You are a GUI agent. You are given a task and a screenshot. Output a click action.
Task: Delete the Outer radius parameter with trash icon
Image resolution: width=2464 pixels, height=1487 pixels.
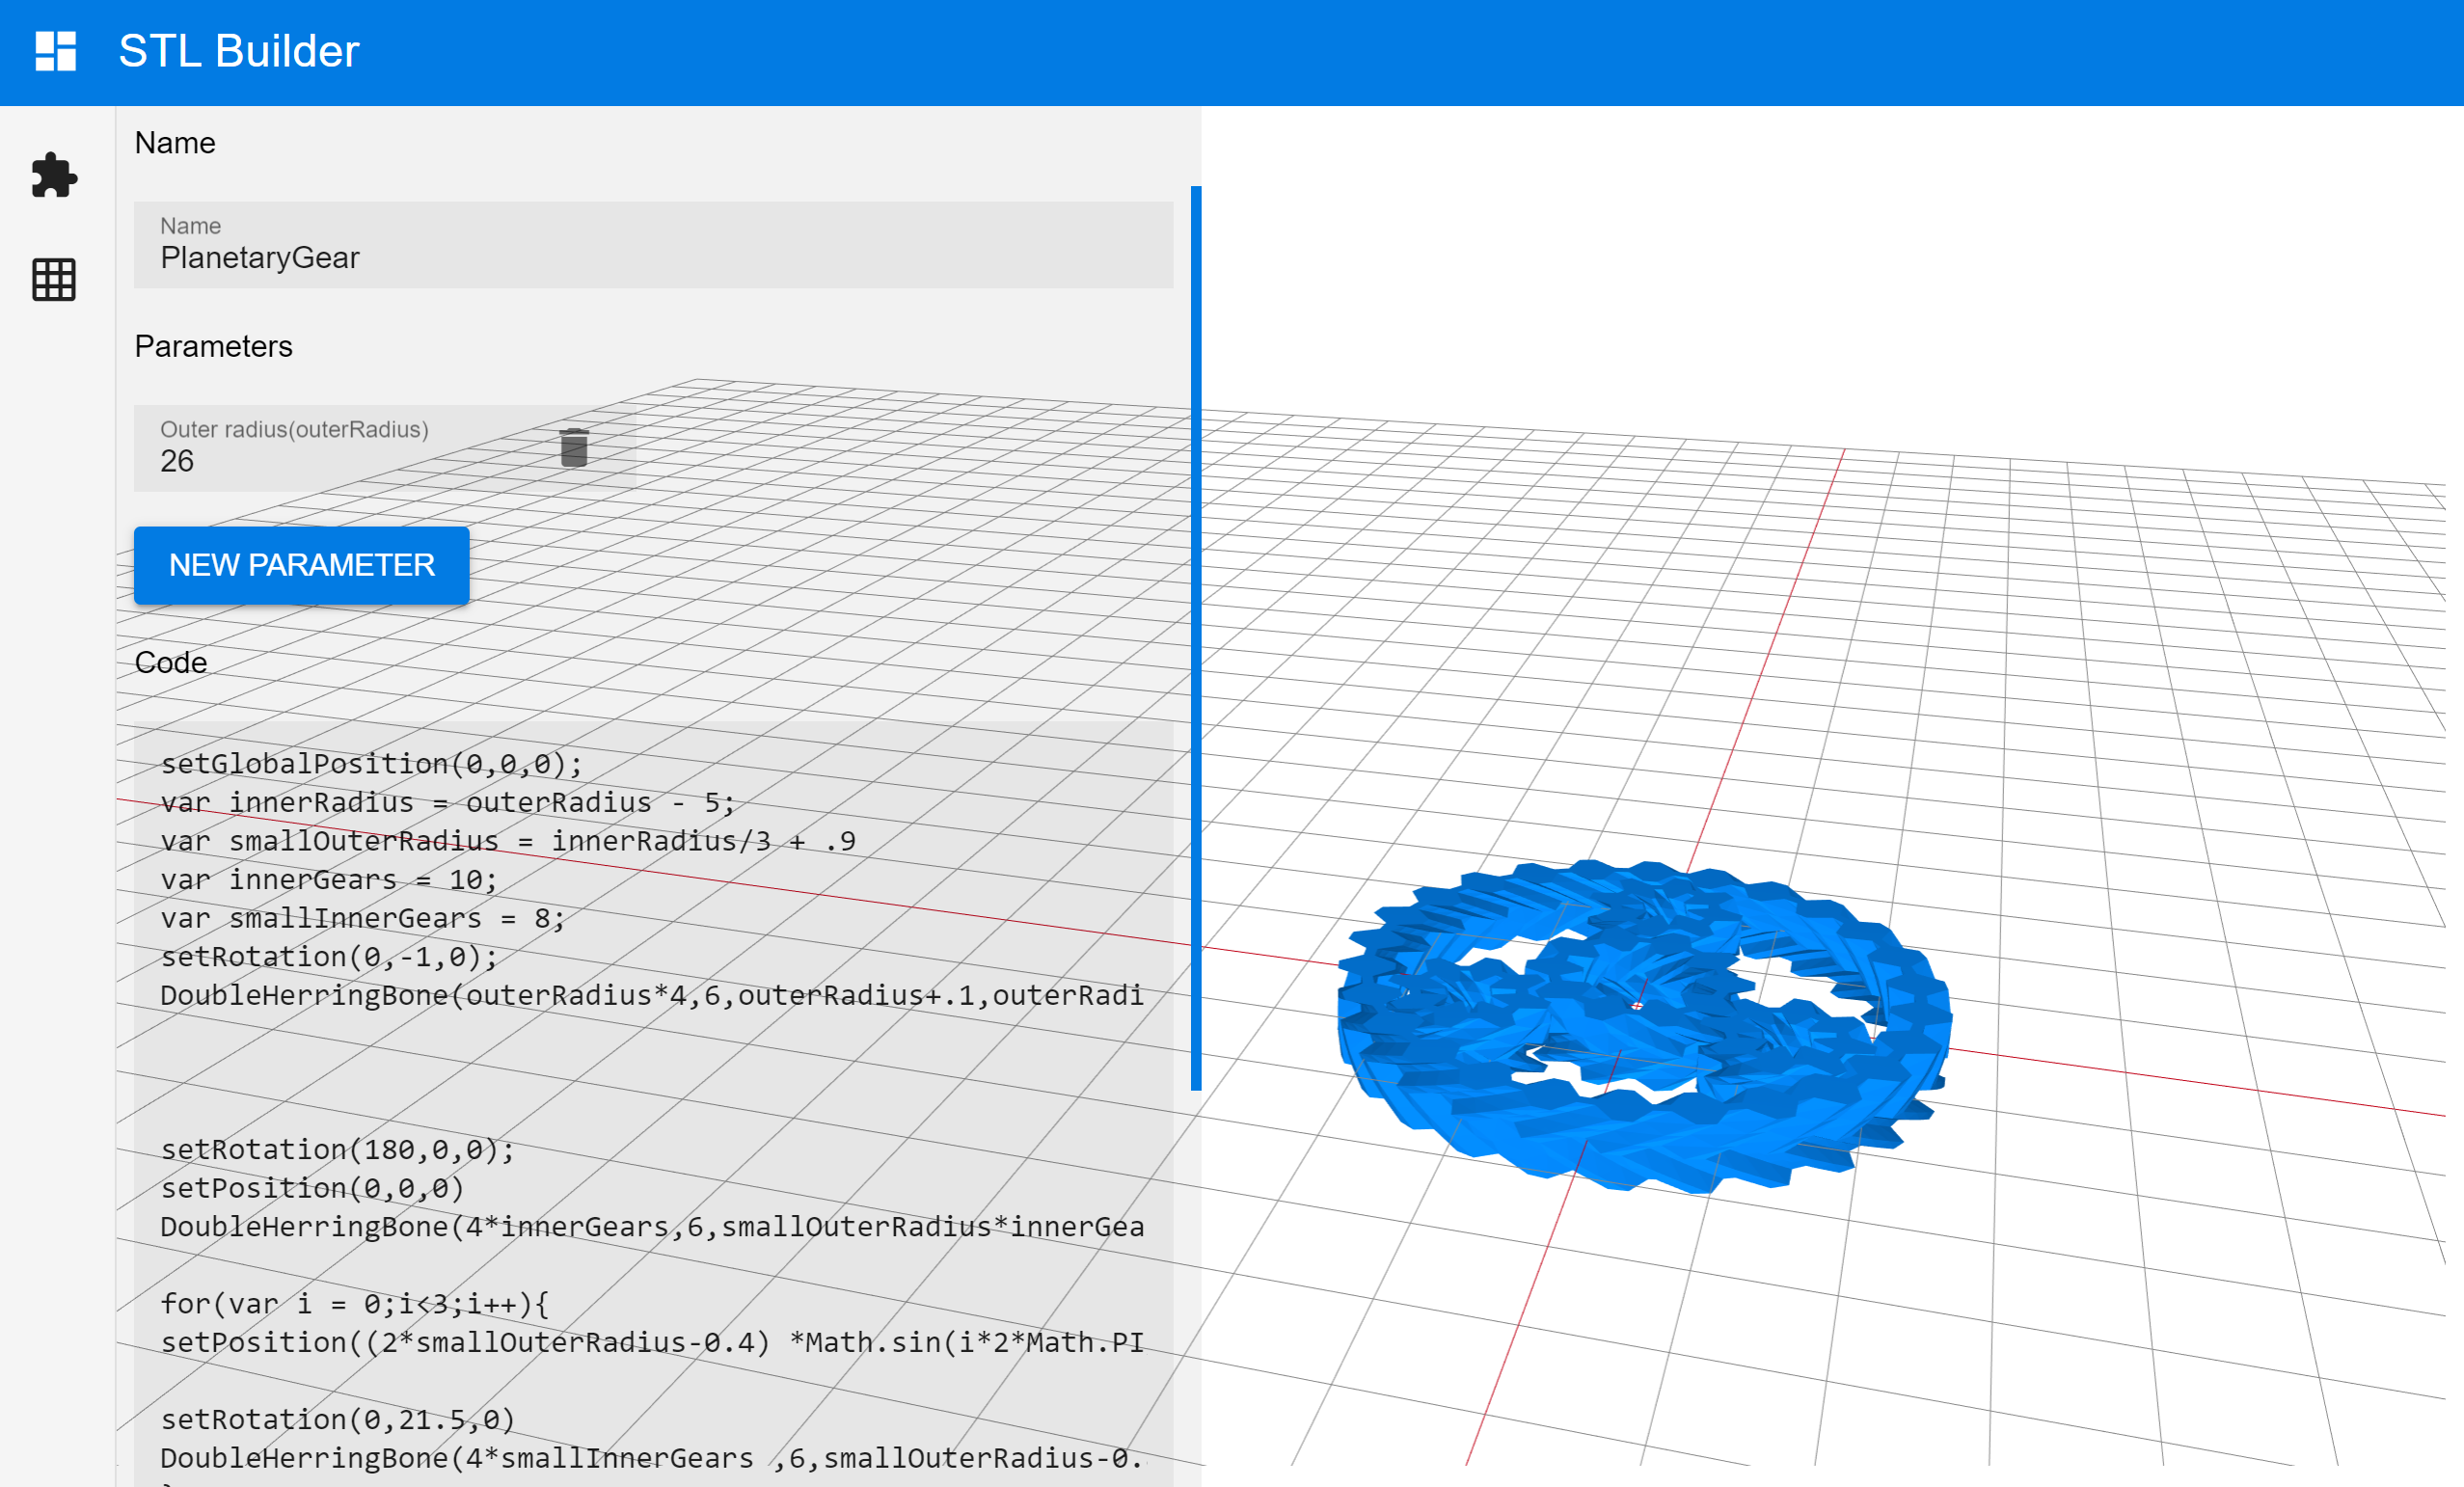[574, 447]
